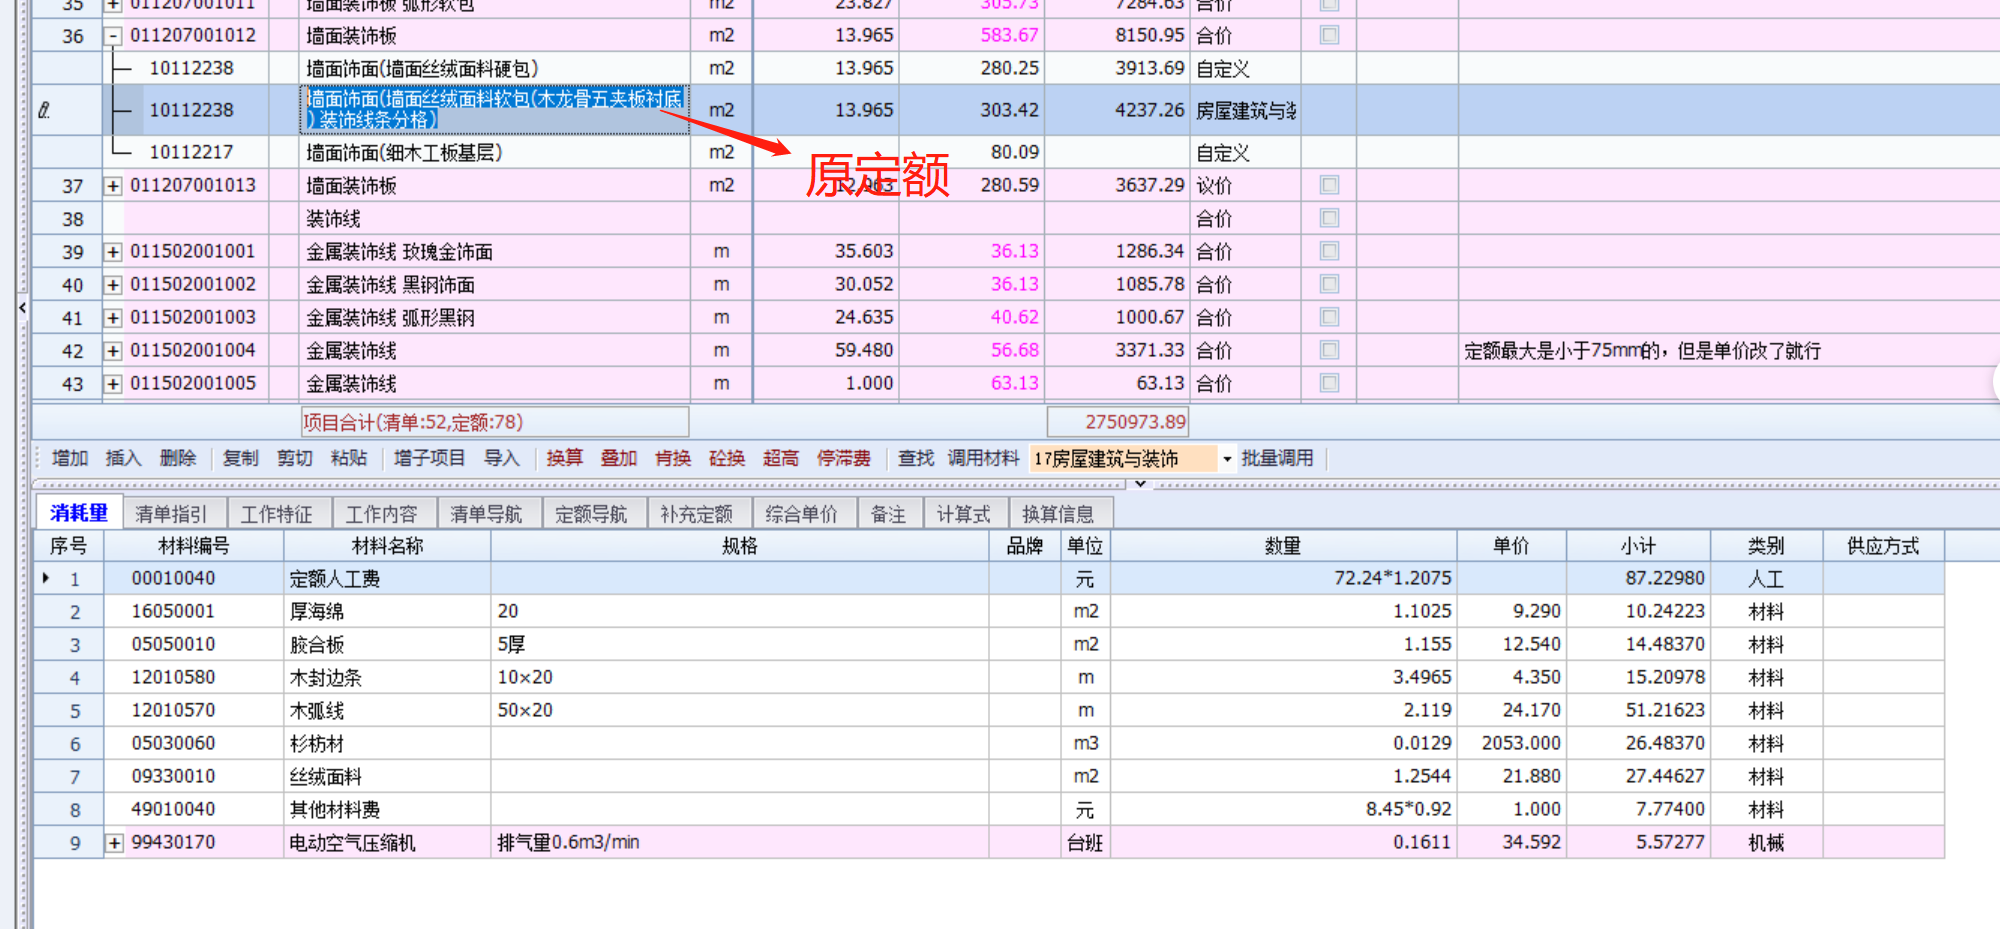Click the 粘贴 toolbar button

point(349,458)
